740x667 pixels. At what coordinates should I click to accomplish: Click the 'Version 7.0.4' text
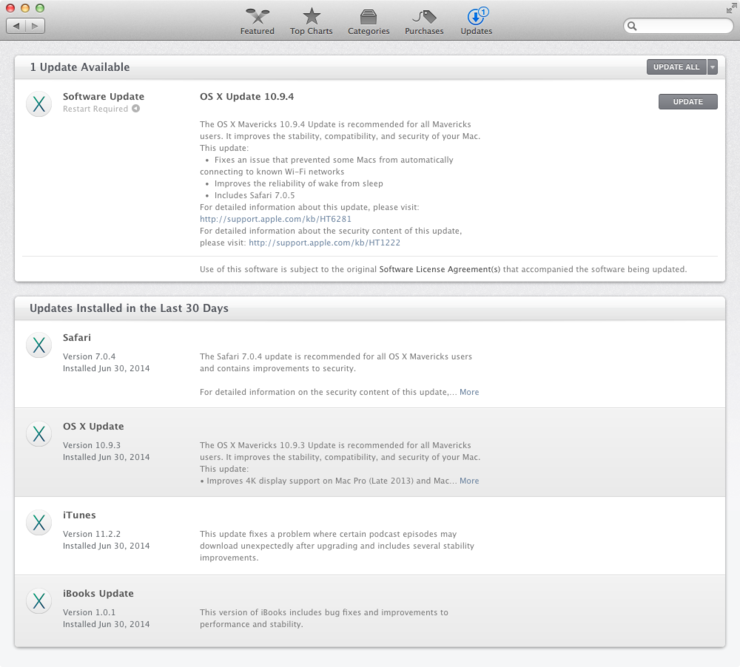pos(89,356)
